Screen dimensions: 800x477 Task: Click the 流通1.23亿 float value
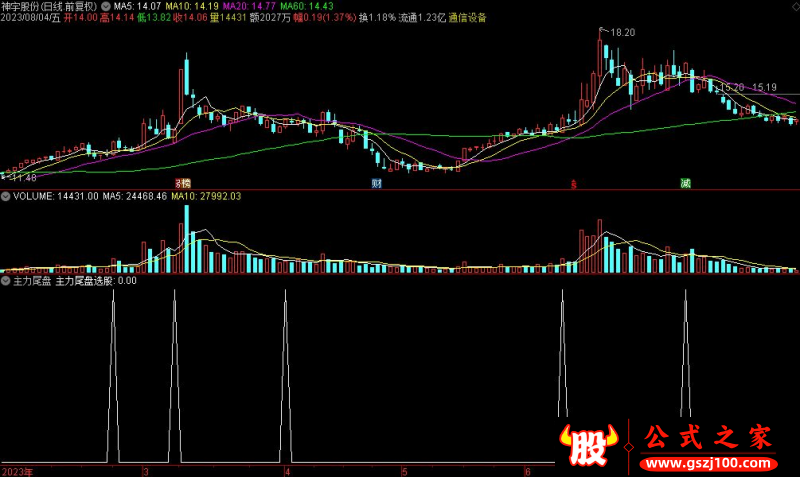pos(422,17)
